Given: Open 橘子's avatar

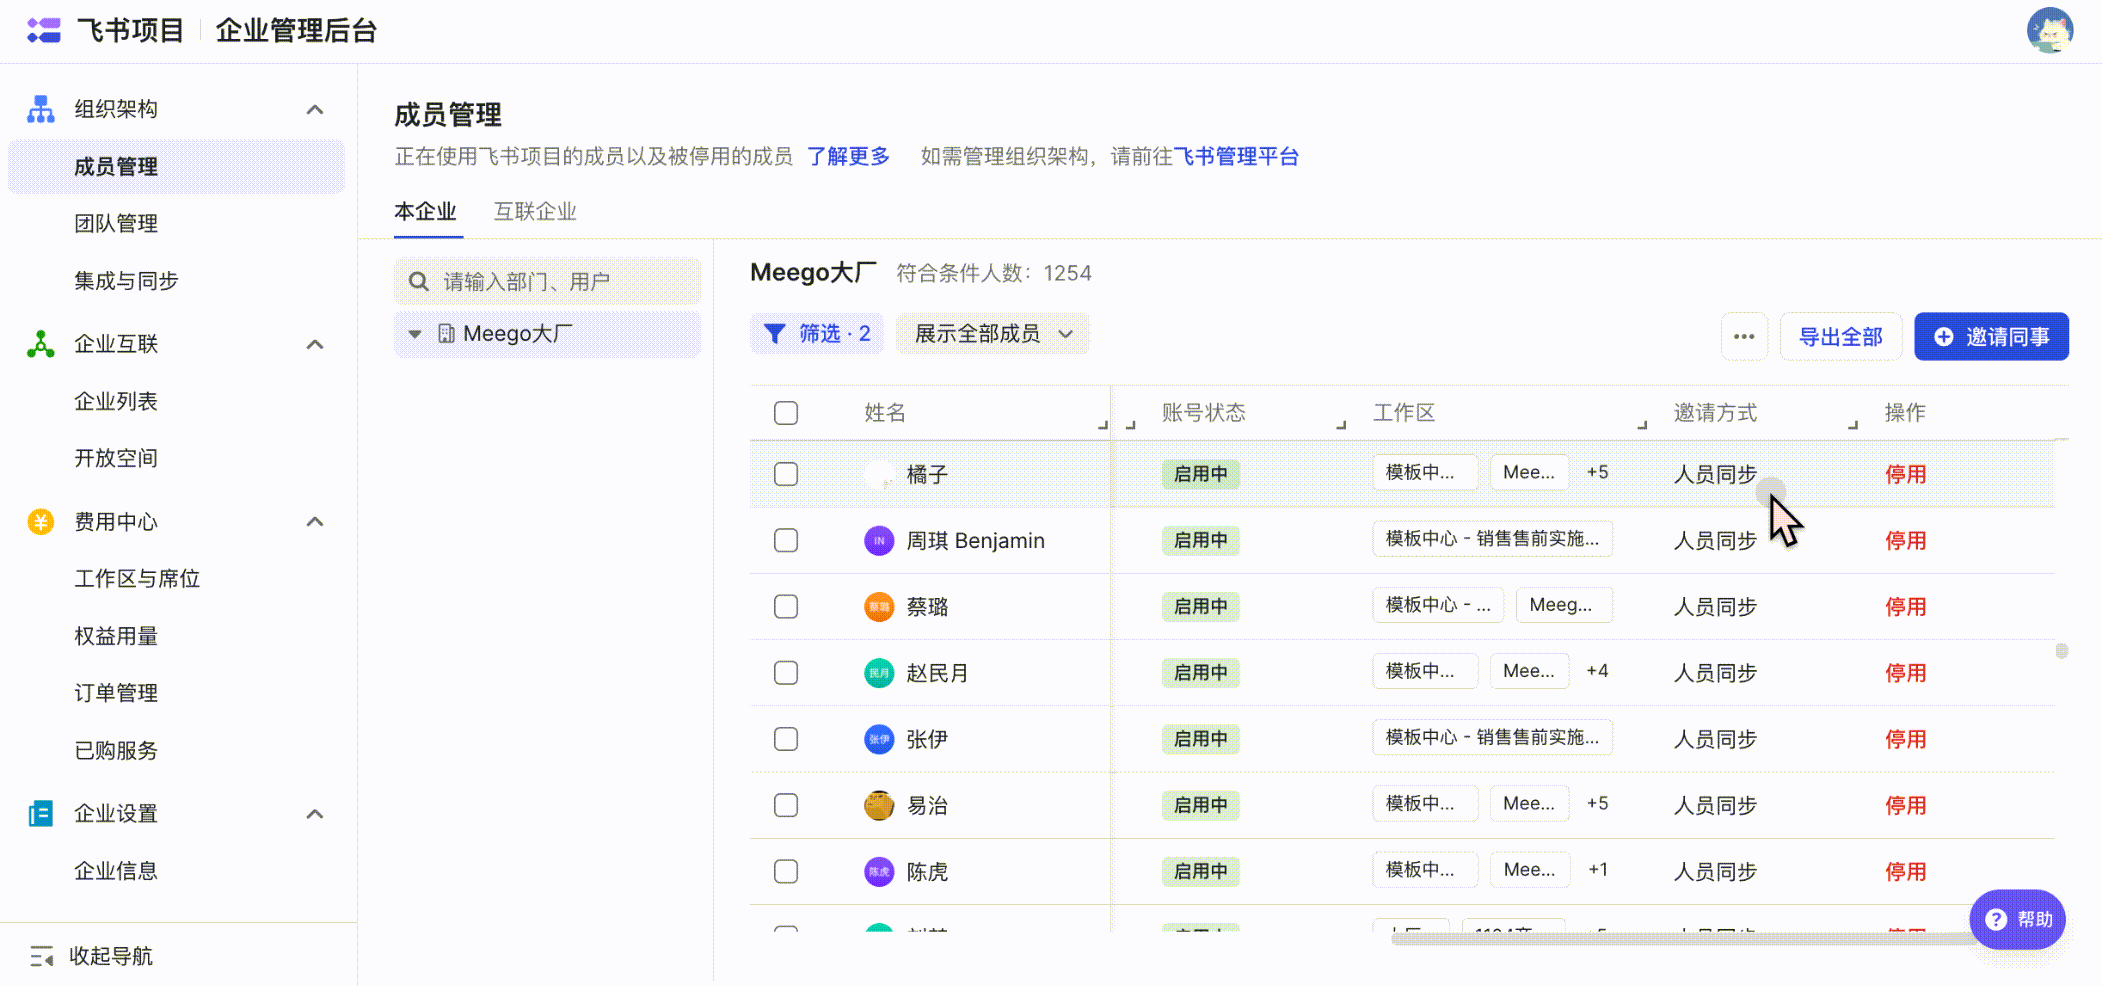Looking at the screenshot, I should point(879,474).
